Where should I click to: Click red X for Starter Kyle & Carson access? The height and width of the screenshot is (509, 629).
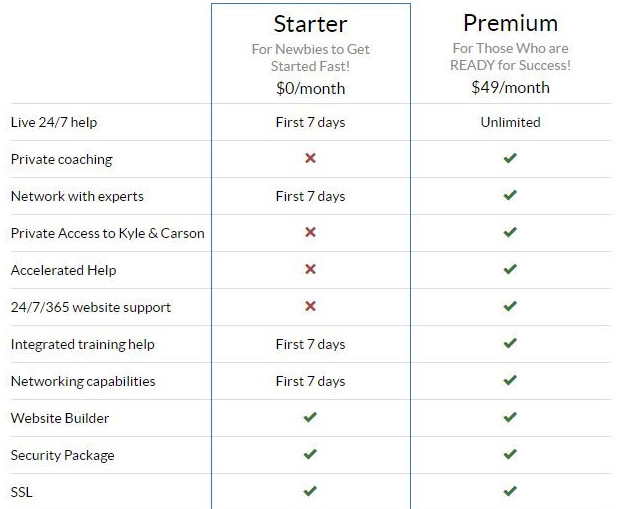point(310,233)
